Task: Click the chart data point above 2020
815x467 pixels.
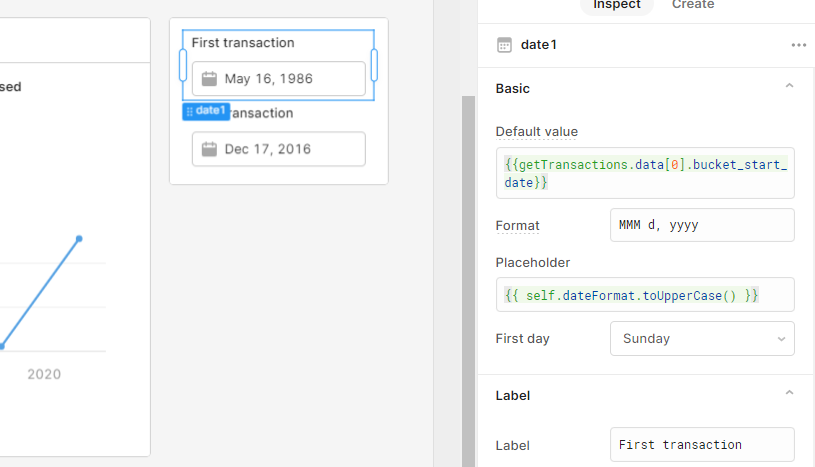Action: point(79,238)
